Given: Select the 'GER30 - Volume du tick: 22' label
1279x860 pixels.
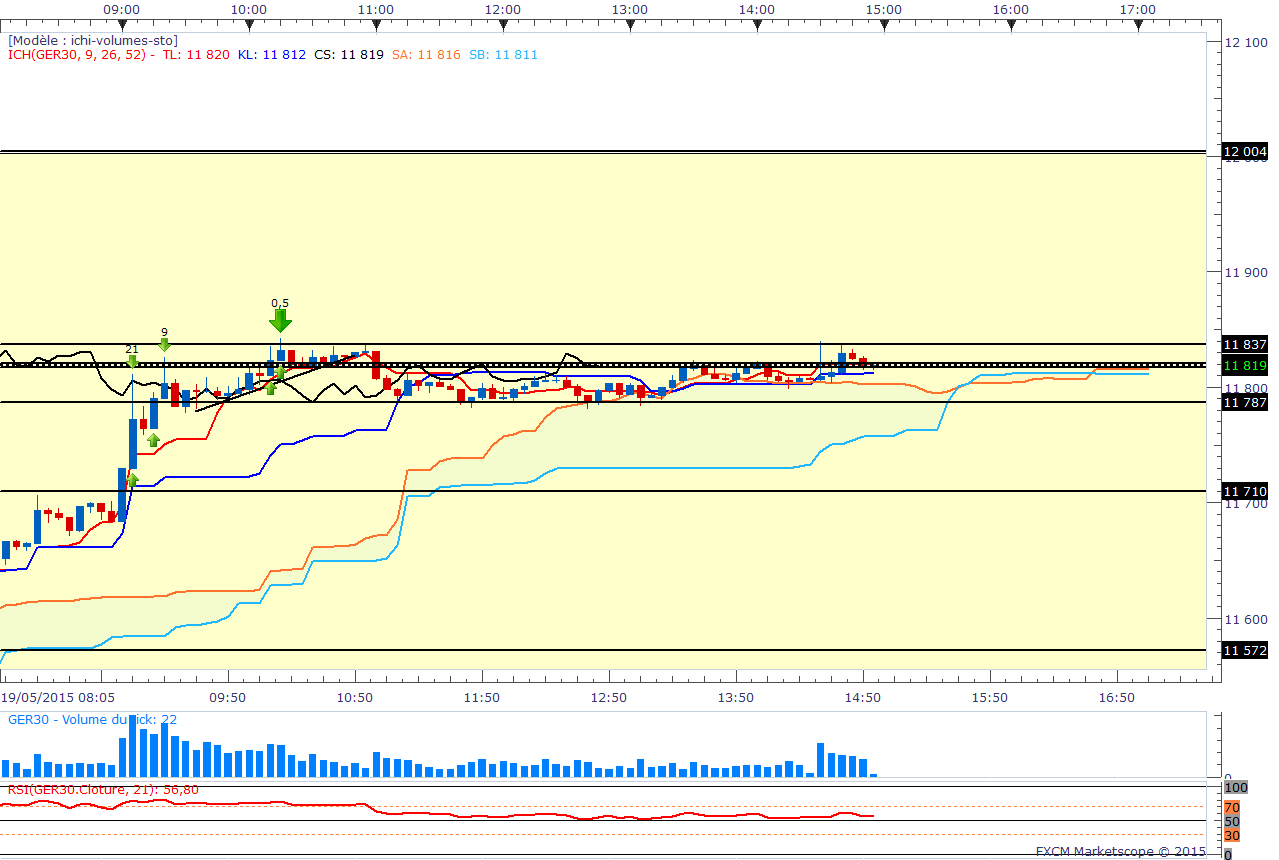Looking at the screenshot, I should tap(92, 719).
